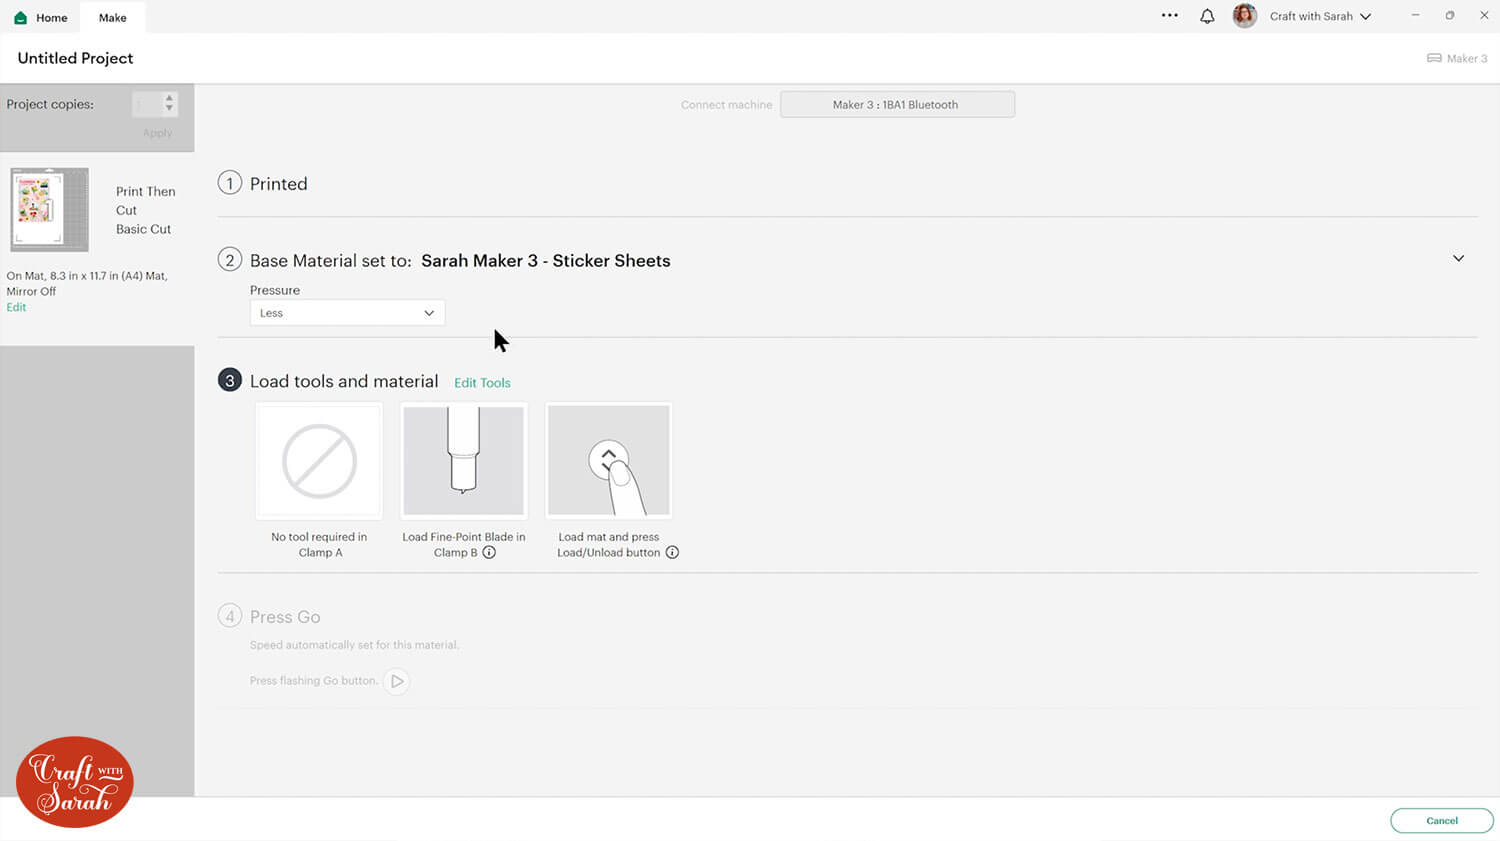The width and height of the screenshot is (1500, 841).
Task: Click the Go play button icon
Action: coord(397,681)
